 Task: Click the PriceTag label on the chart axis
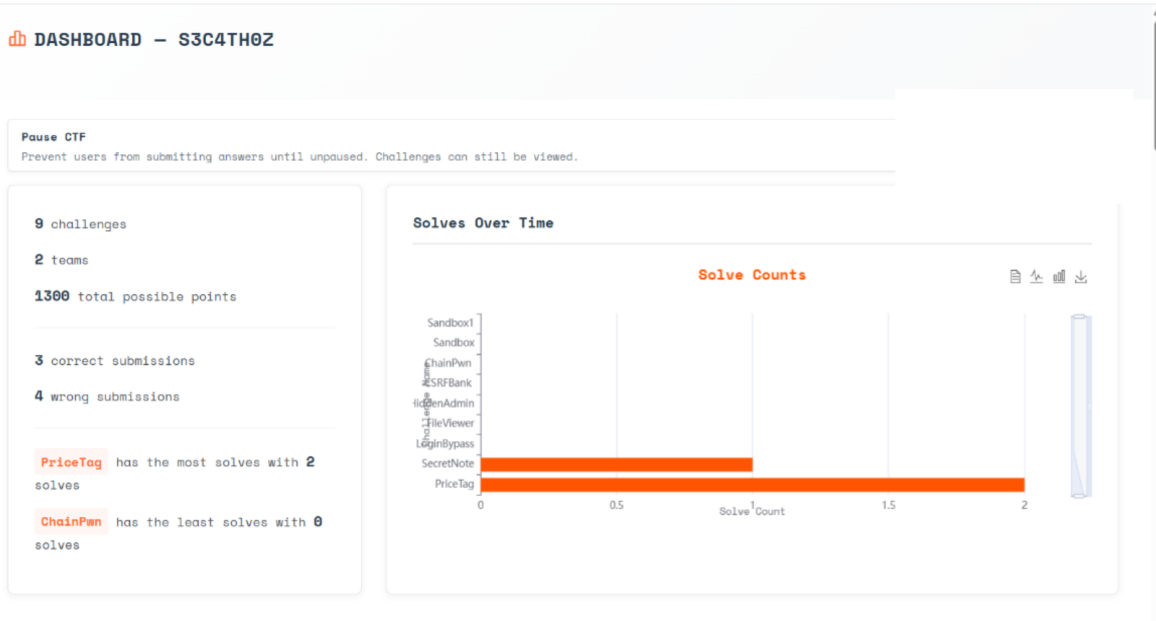pos(454,484)
